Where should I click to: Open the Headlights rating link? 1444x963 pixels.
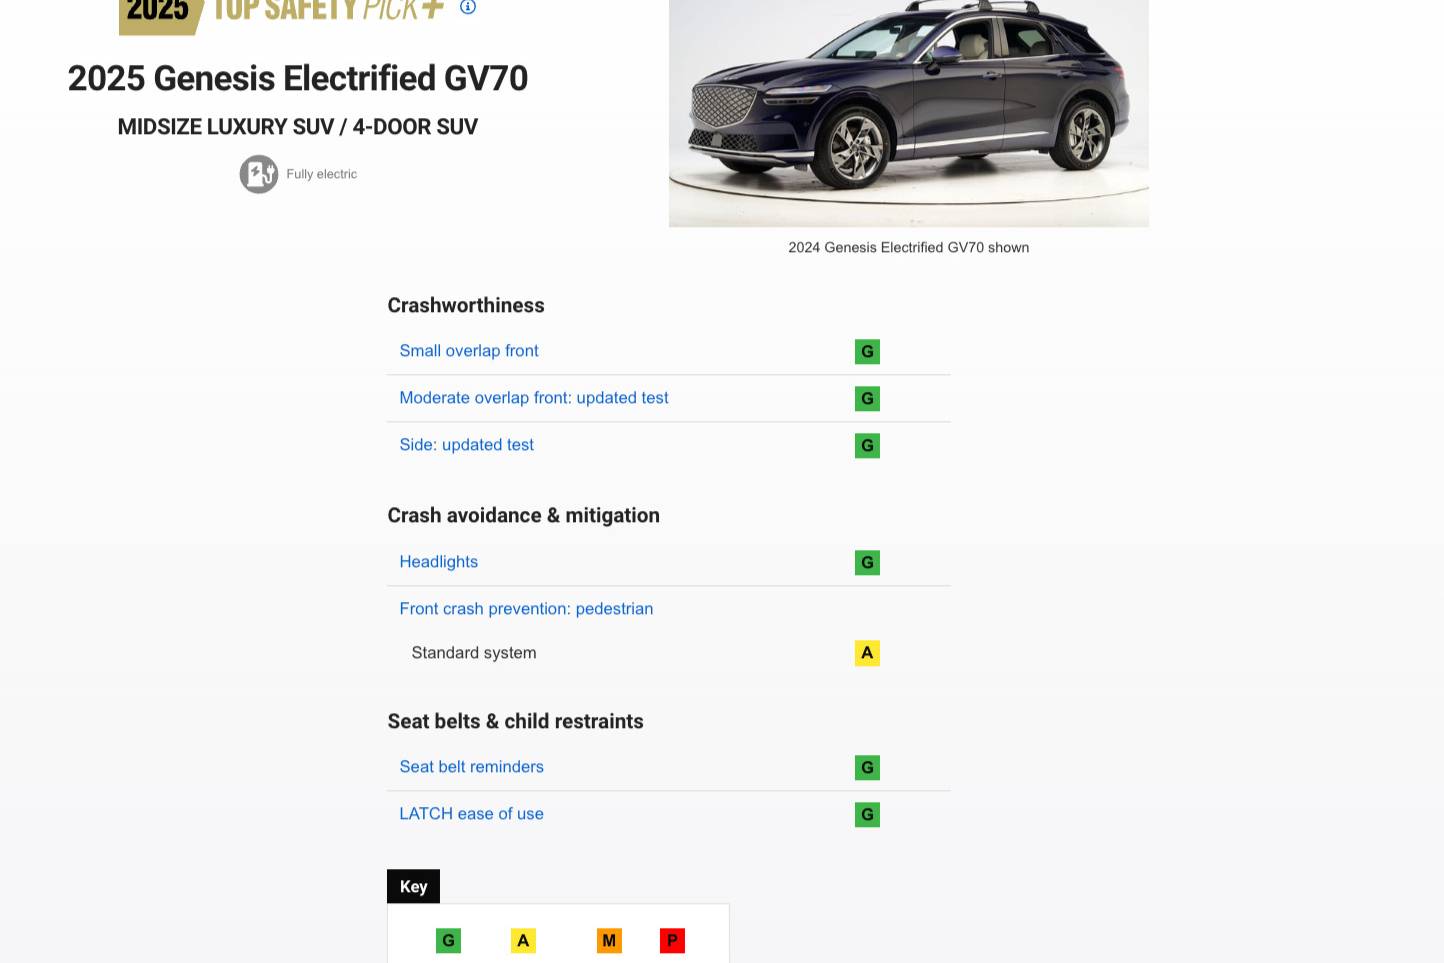[x=439, y=562]
